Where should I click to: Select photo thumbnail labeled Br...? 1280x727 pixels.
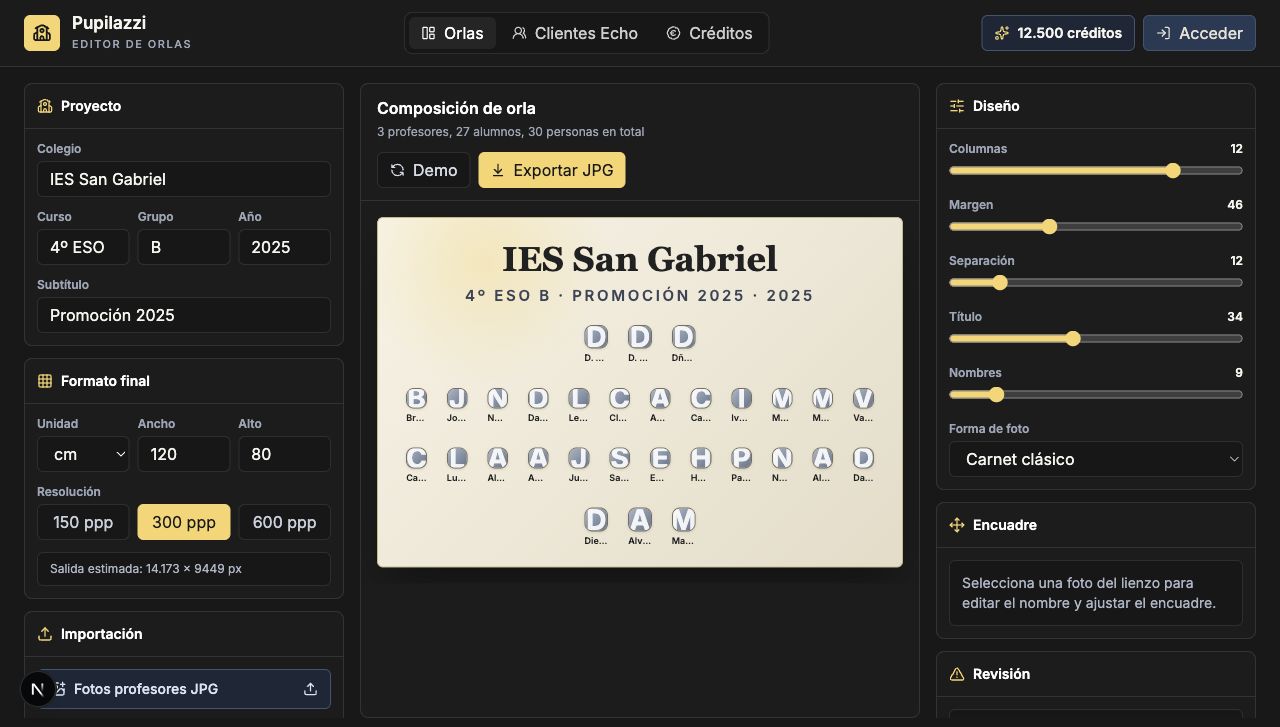[x=416, y=398]
